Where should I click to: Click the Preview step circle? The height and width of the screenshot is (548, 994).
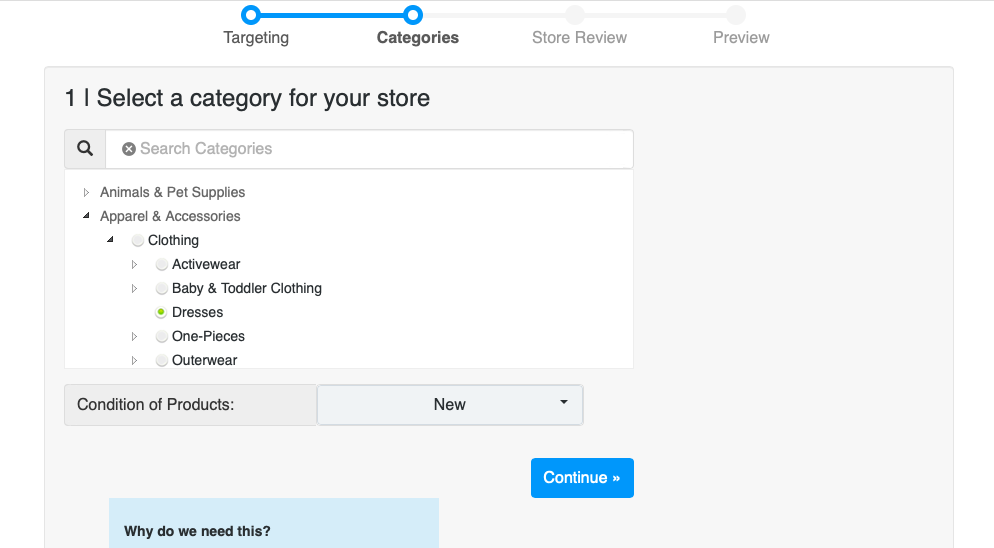(x=736, y=15)
